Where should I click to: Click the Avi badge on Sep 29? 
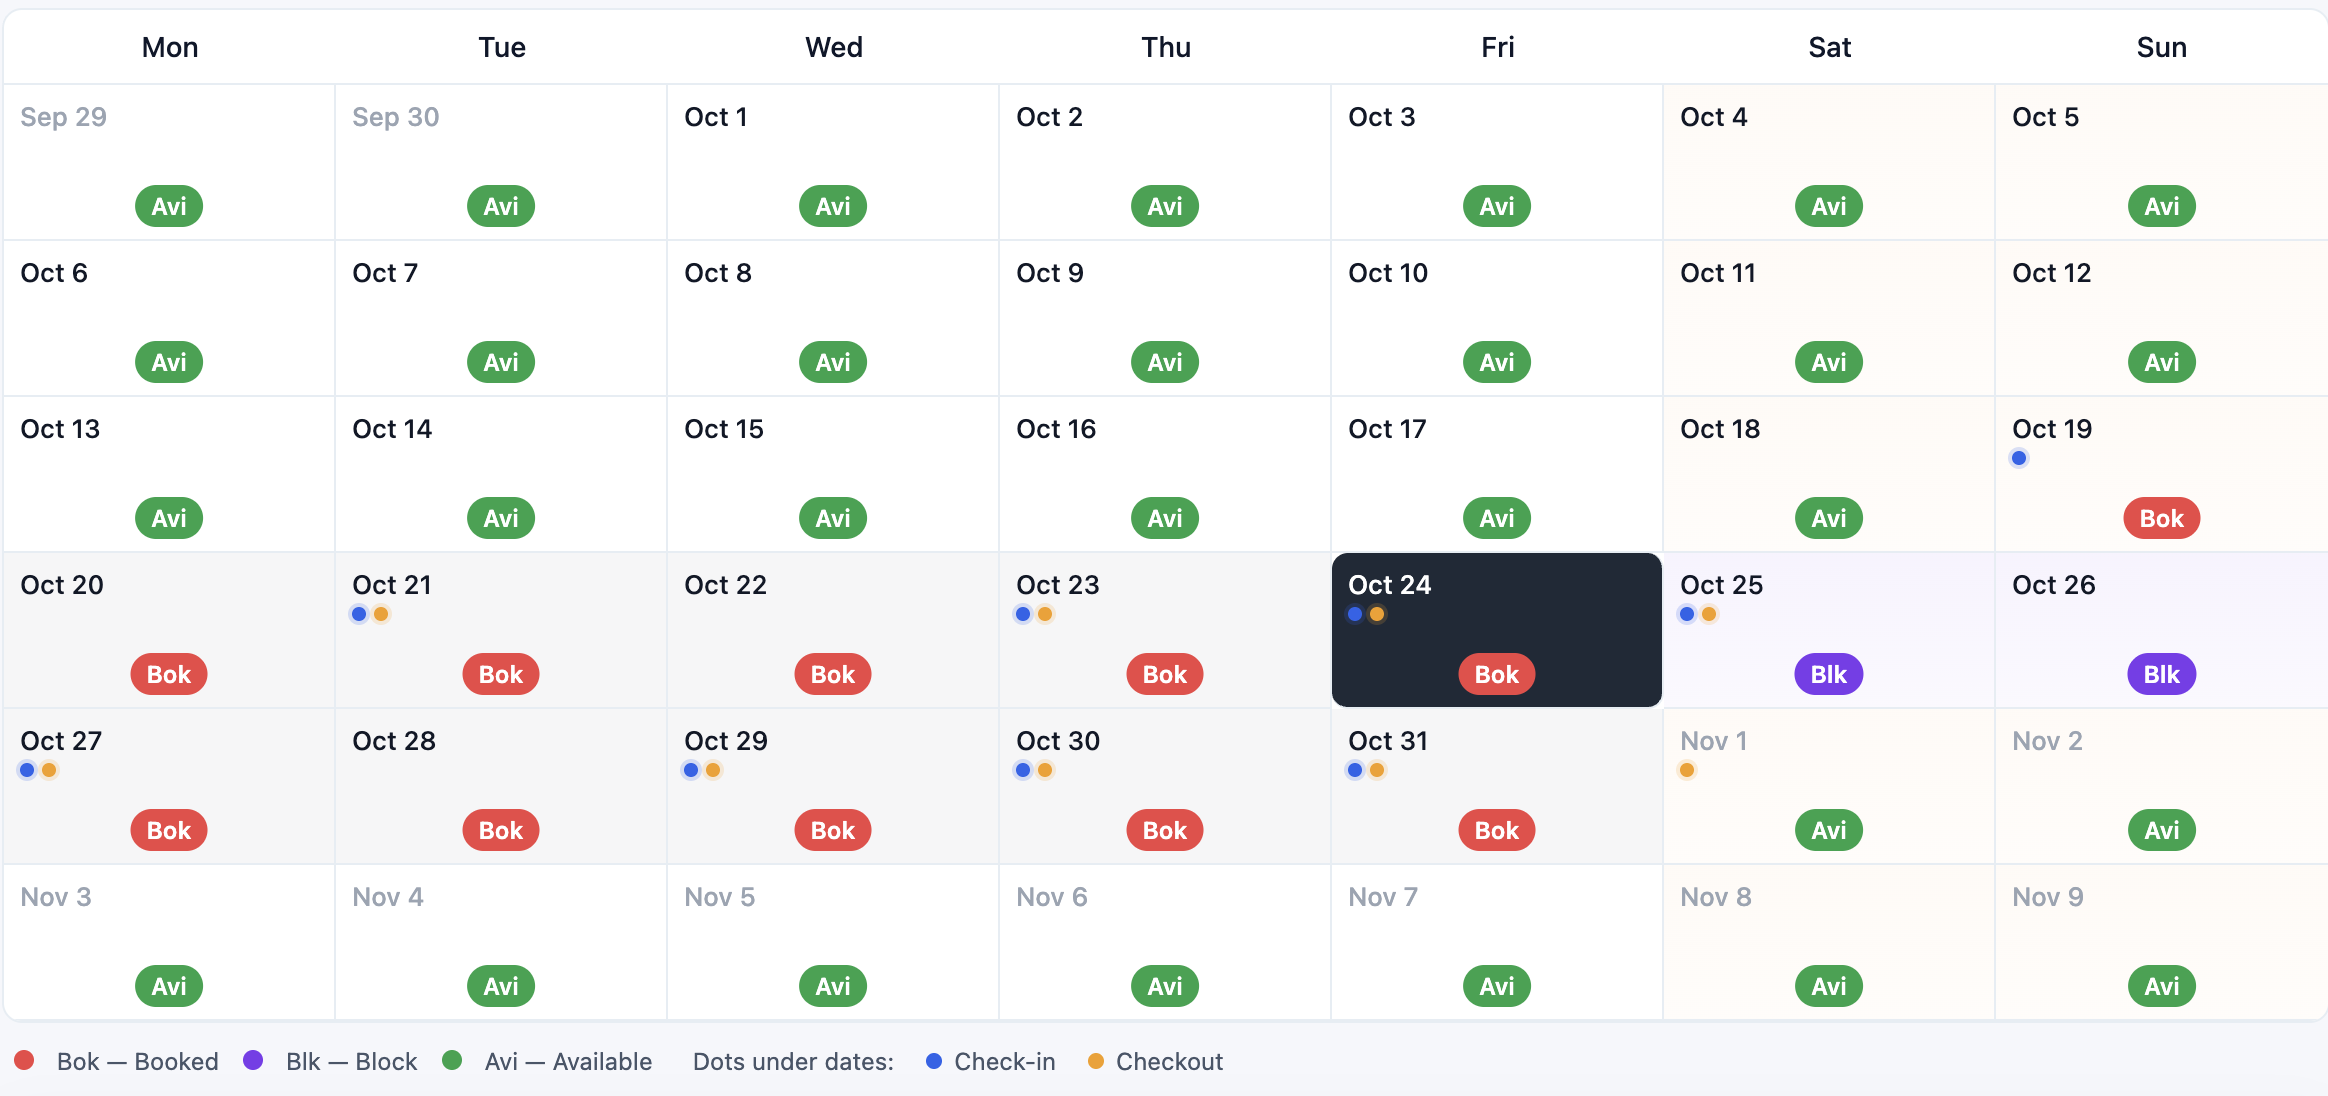point(168,206)
